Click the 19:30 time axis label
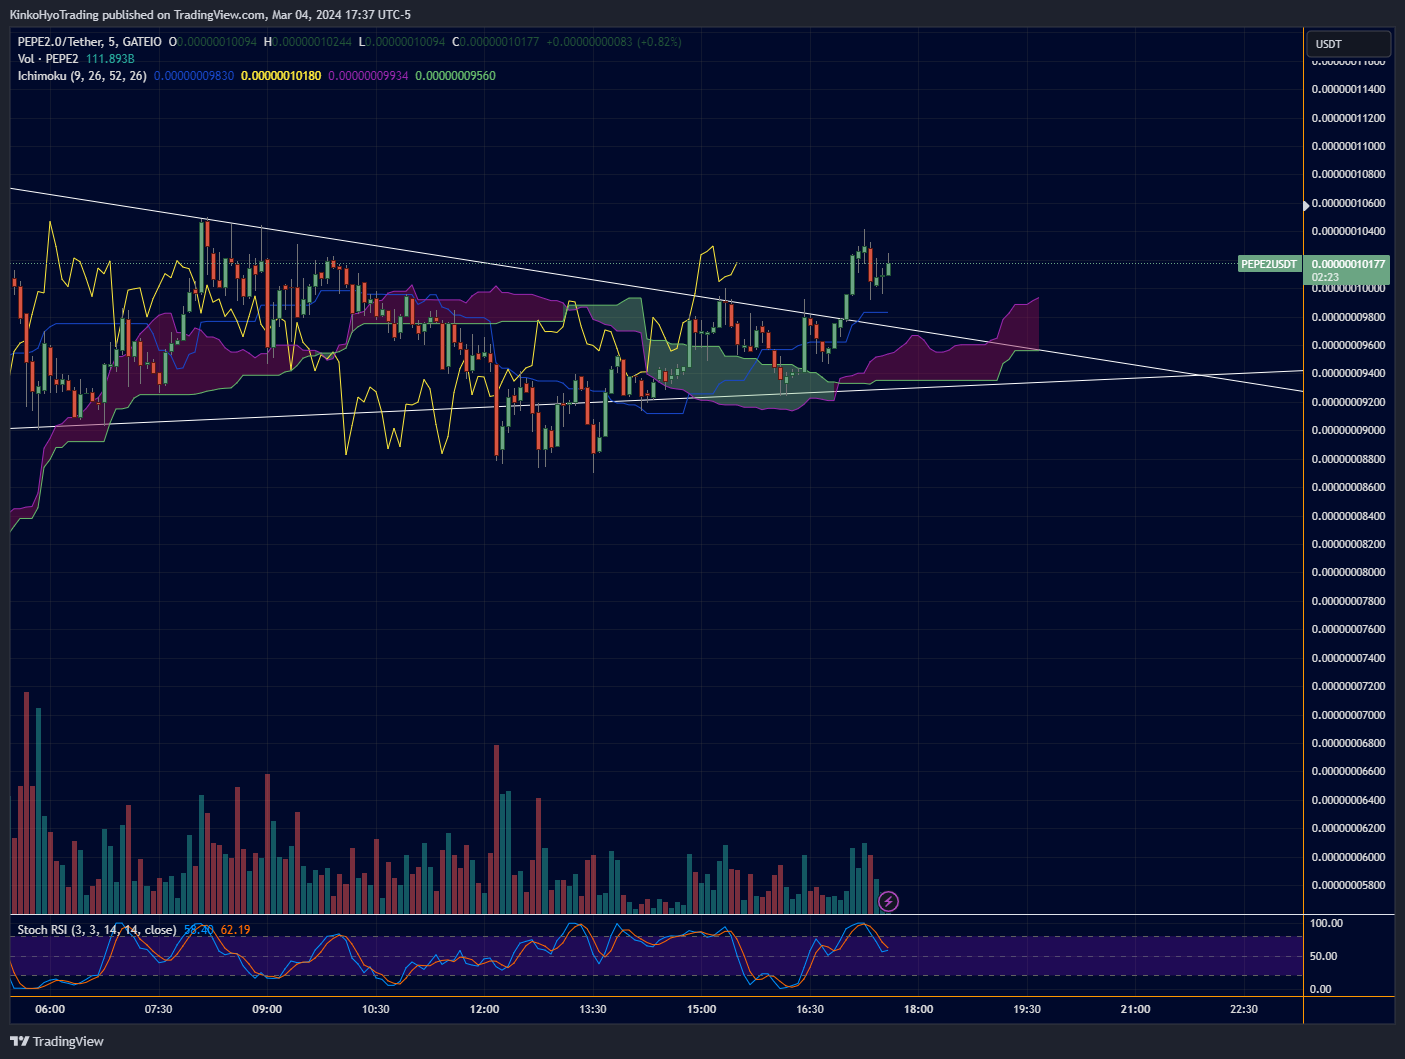This screenshot has width=1405, height=1059. click(1027, 1009)
